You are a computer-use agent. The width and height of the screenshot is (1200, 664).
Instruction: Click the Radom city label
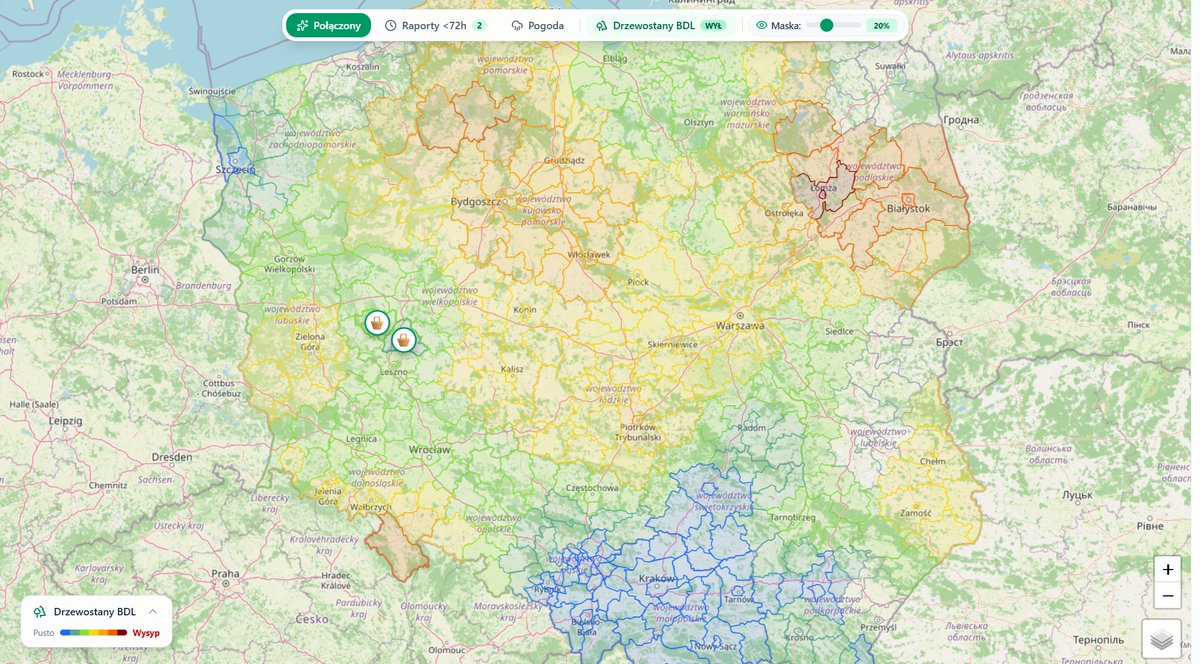coord(750,427)
